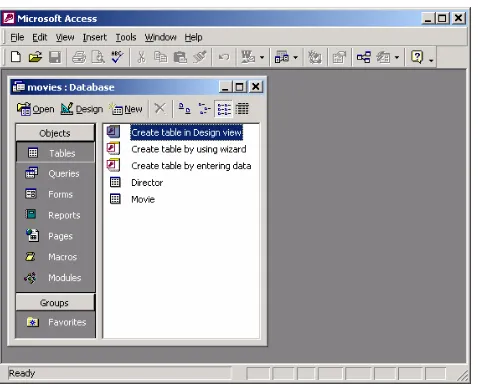
Task: Click the New Object icon
Action: [383, 57]
